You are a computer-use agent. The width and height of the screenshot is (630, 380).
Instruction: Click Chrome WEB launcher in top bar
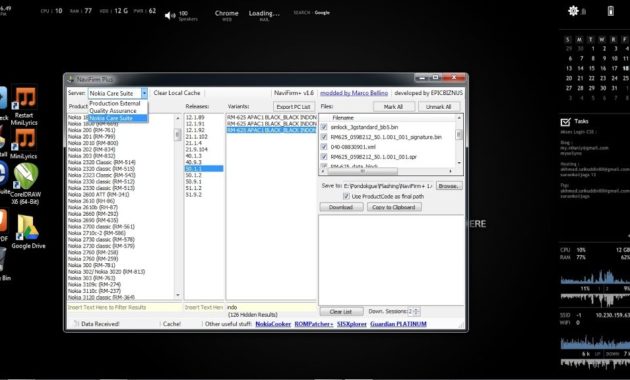pos(227,15)
